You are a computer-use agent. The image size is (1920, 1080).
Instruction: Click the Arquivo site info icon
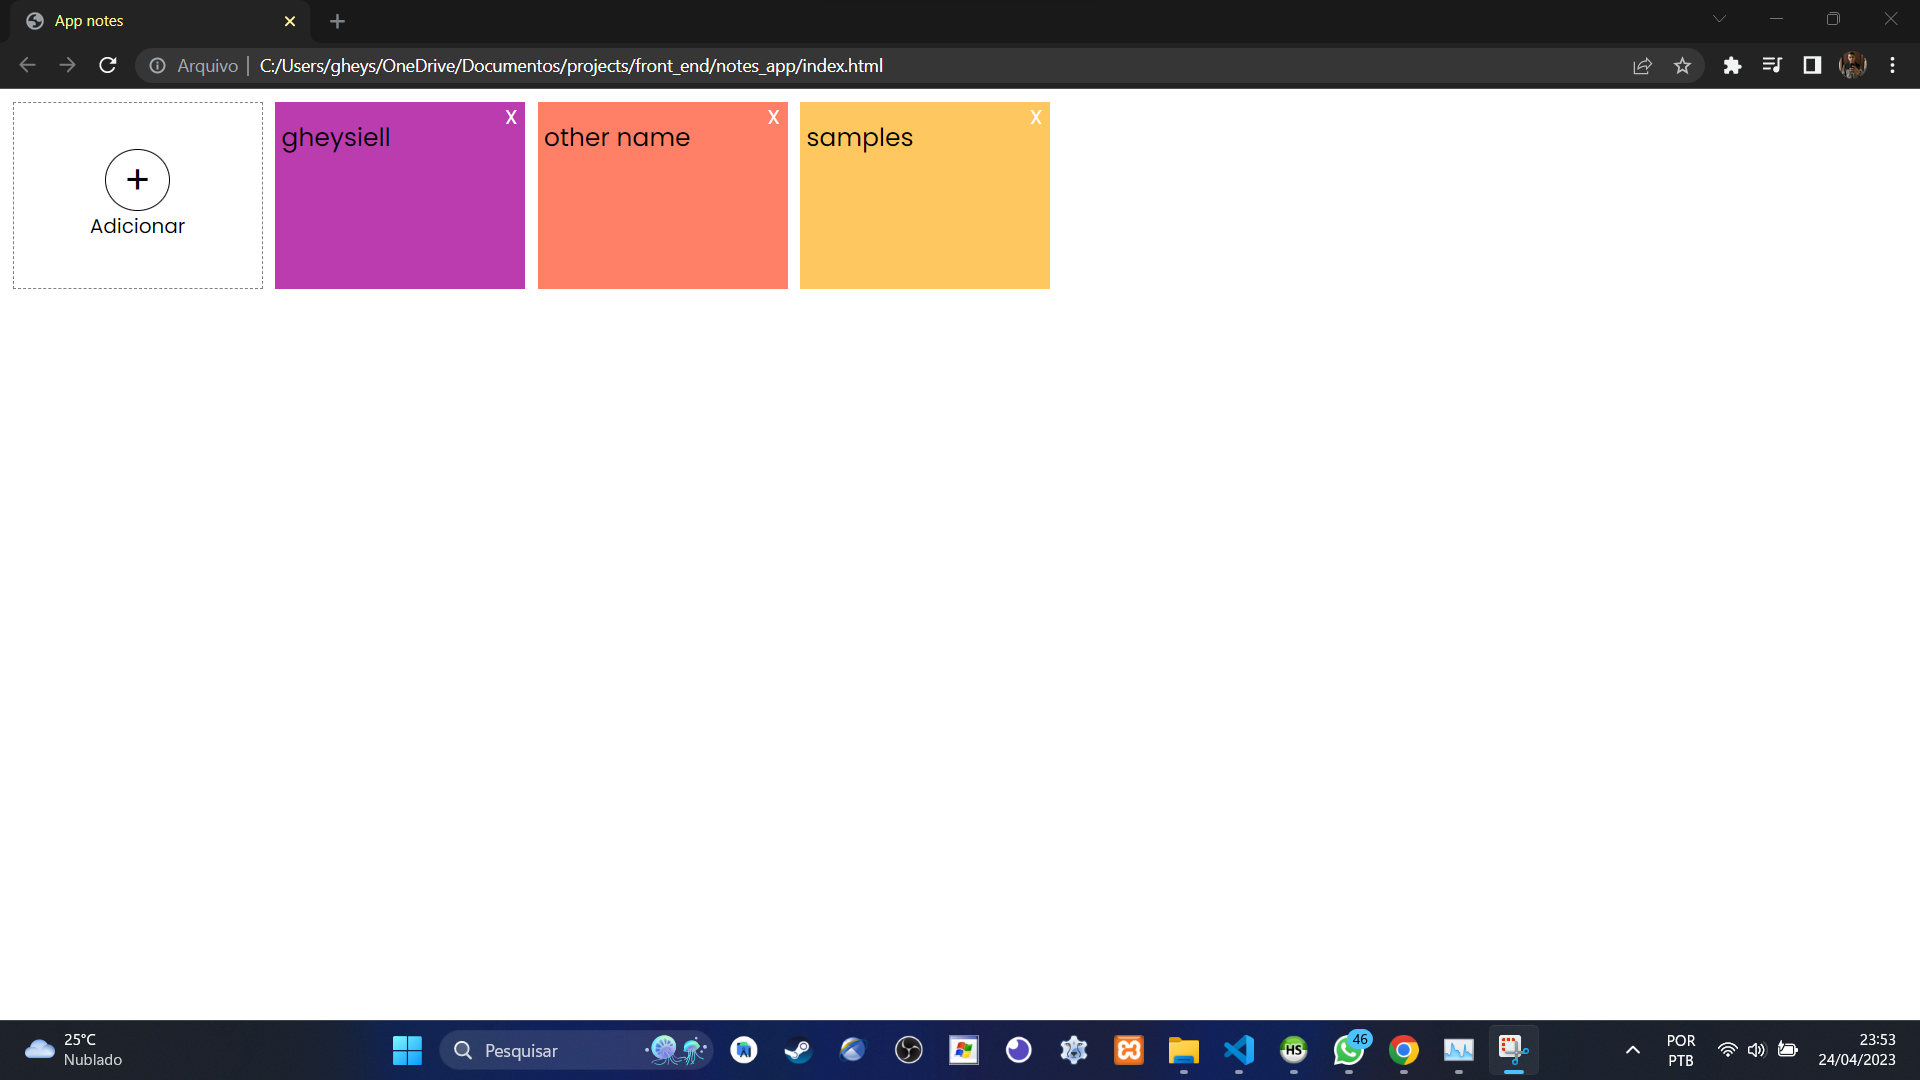(x=158, y=66)
